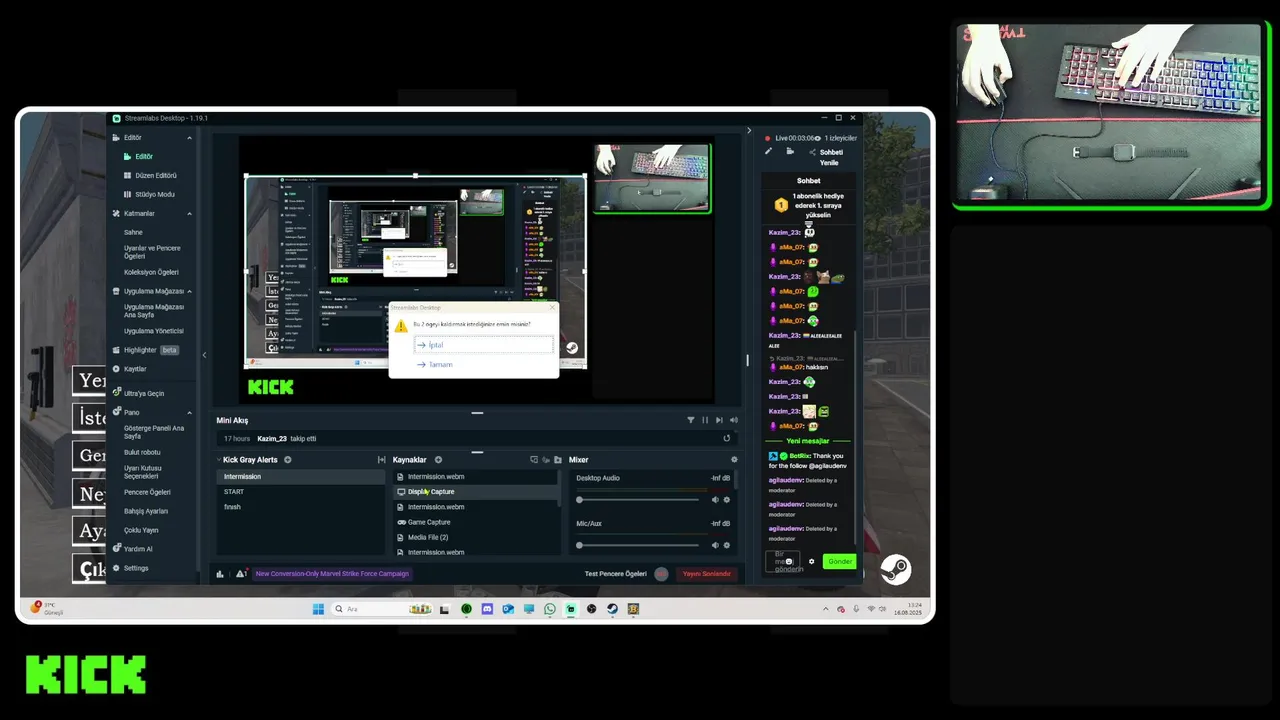This screenshot has height=720, width=1280.
Task: Select START scene in list
Action: coord(300,492)
